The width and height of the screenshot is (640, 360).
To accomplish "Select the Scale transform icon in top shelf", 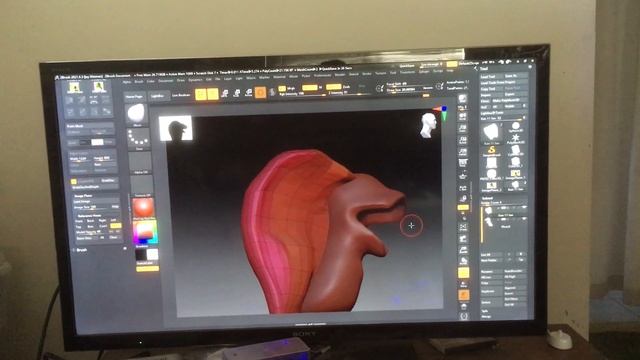I will click(236, 93).
